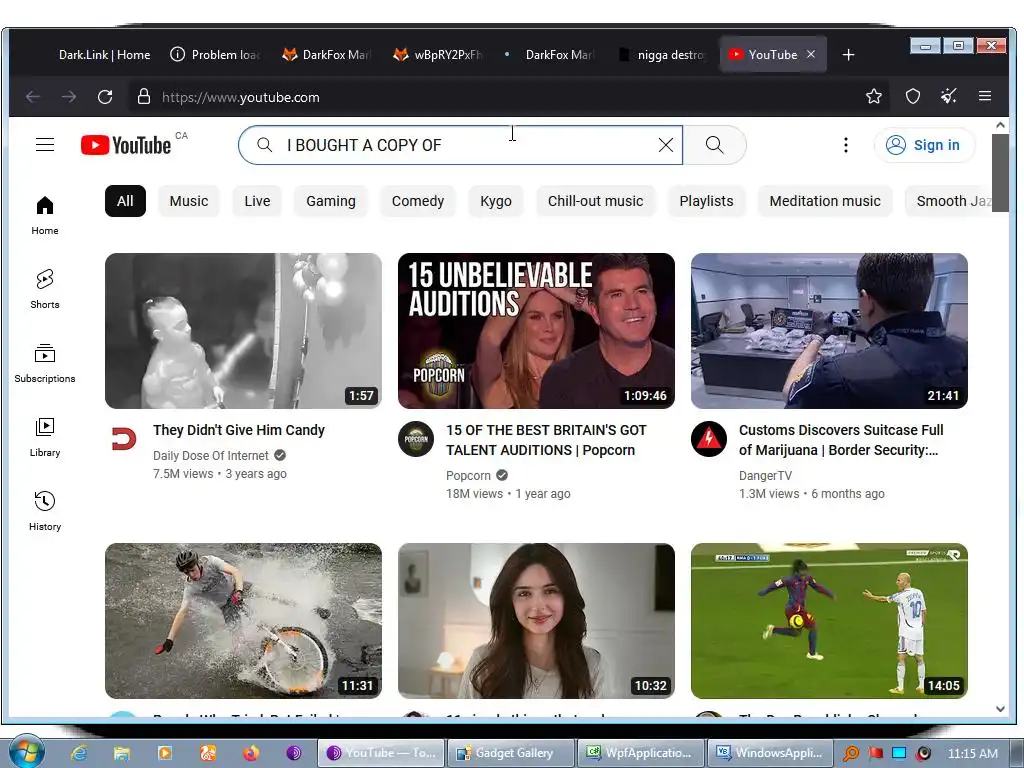This screenshot has height=768, width=1024.
Task: Open History in the sidebar
Action: [x=44, y=511]
